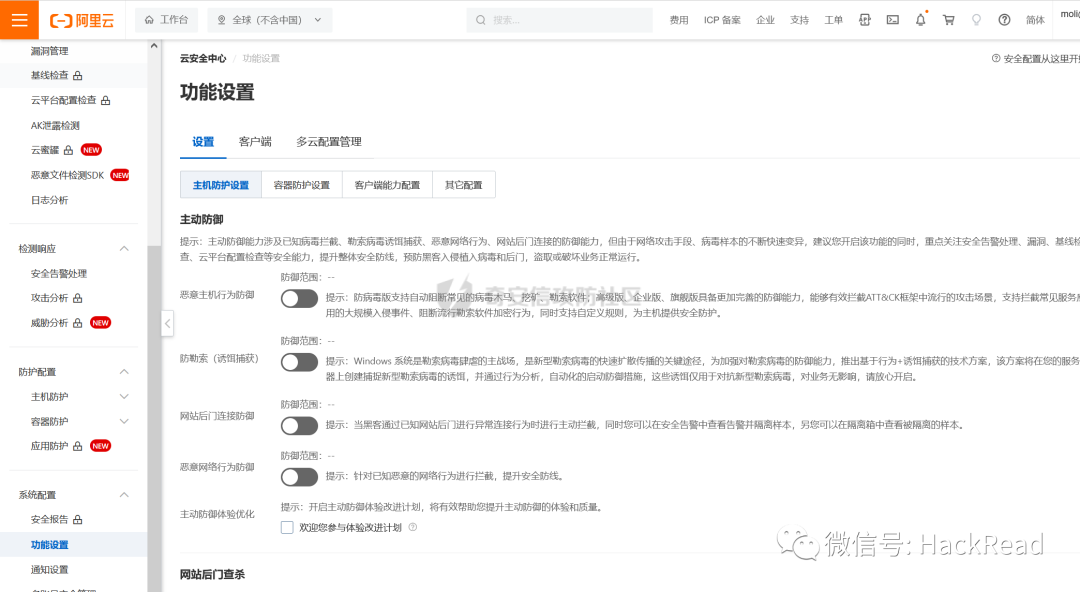This screenshot has width=1080, height=592.
Task: Open 功能设置 in the sidebar
Action: pos(50,544)
